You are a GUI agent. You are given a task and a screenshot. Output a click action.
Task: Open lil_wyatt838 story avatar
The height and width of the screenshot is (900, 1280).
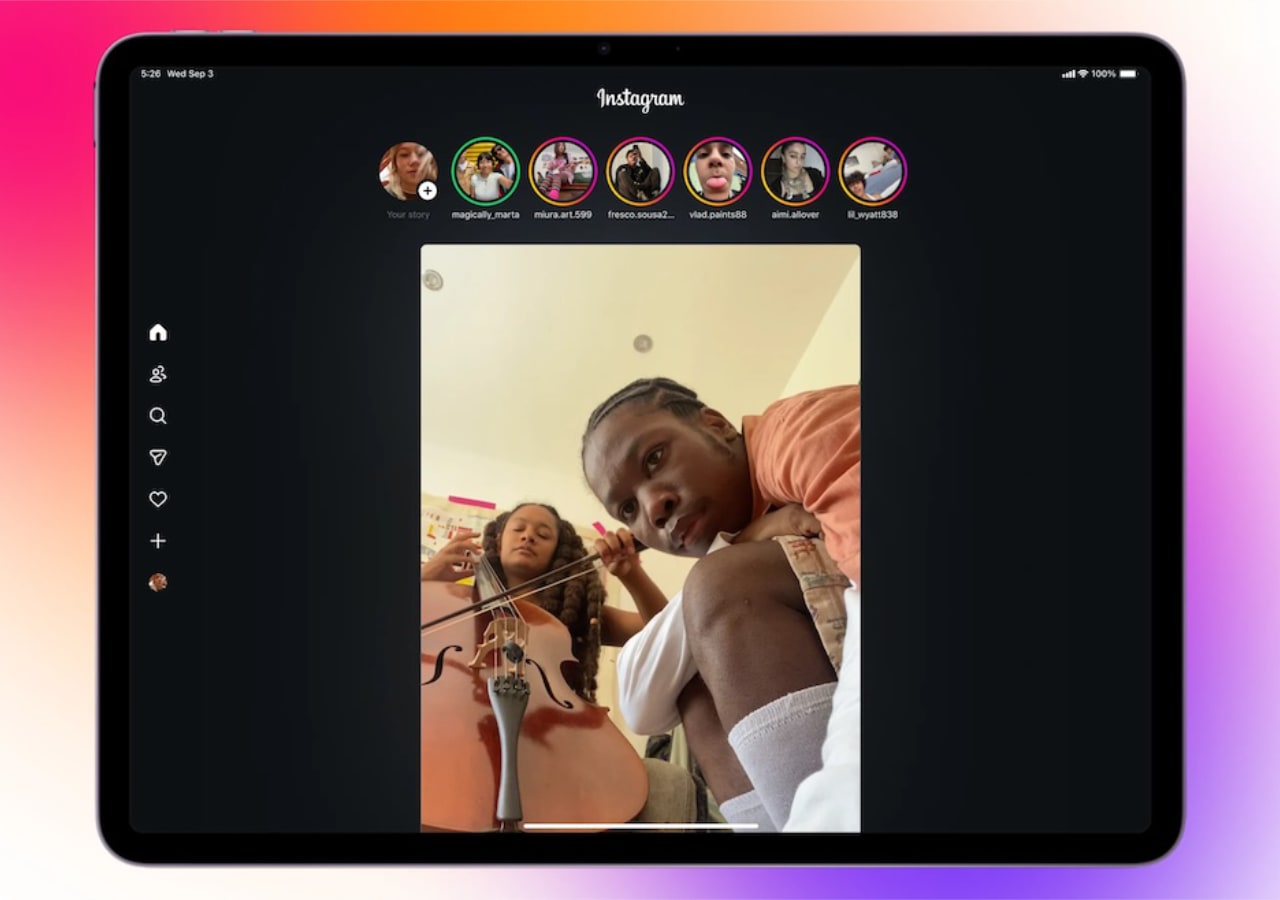872,171
